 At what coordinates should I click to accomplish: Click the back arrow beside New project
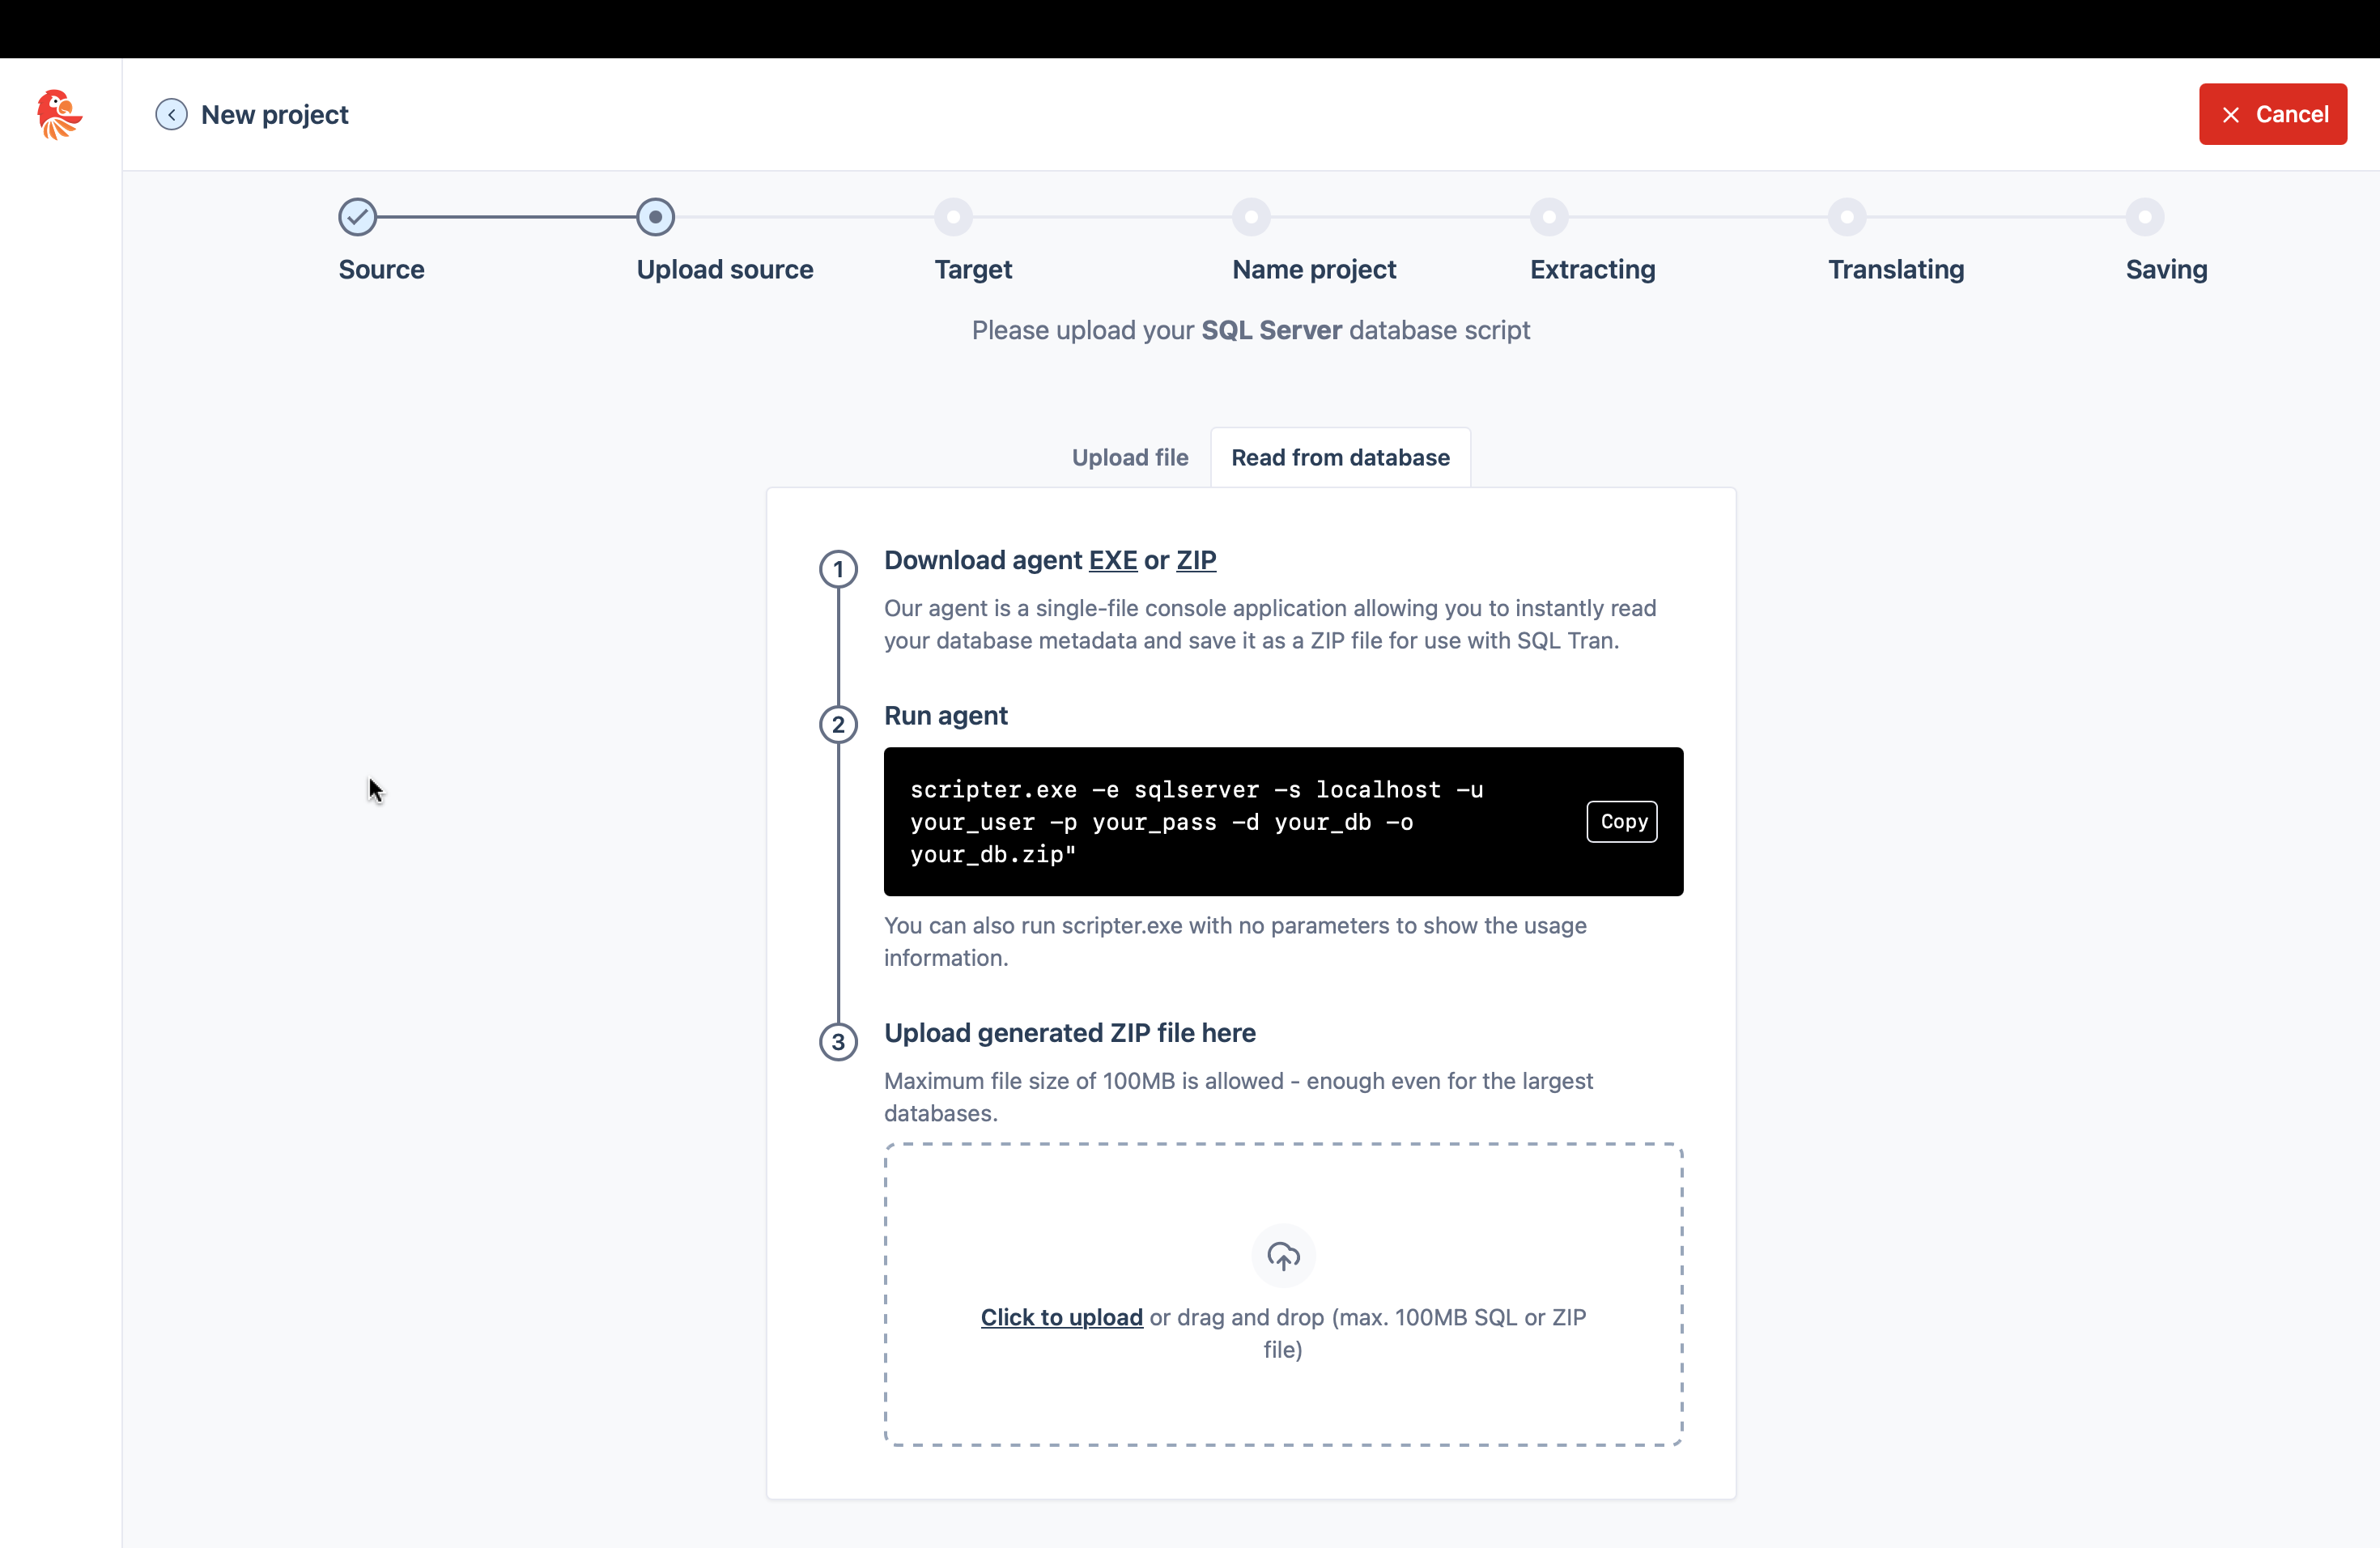pyautogui.click(x=171, y=115)
